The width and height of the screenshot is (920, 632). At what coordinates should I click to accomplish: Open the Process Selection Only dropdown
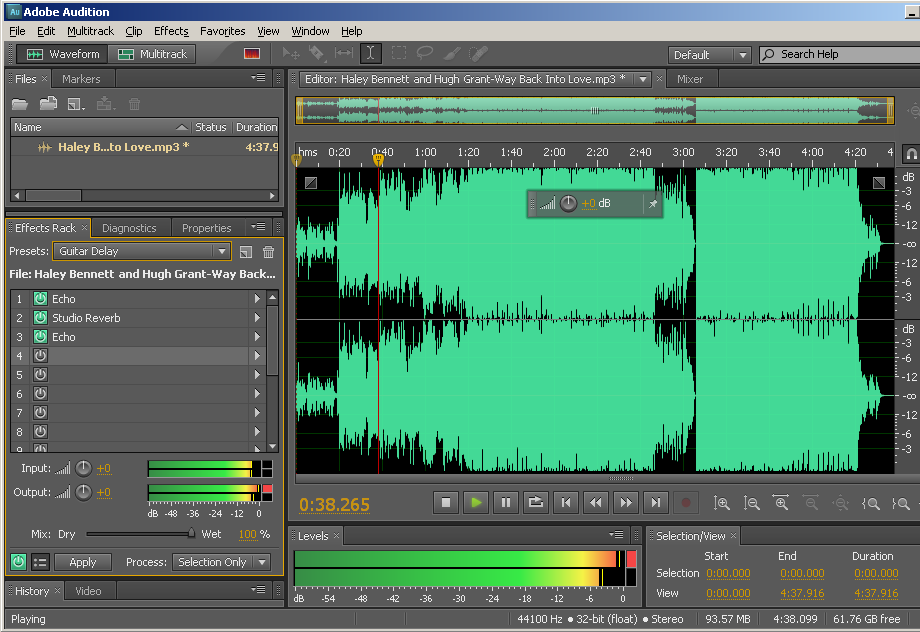tap(221, 562)
